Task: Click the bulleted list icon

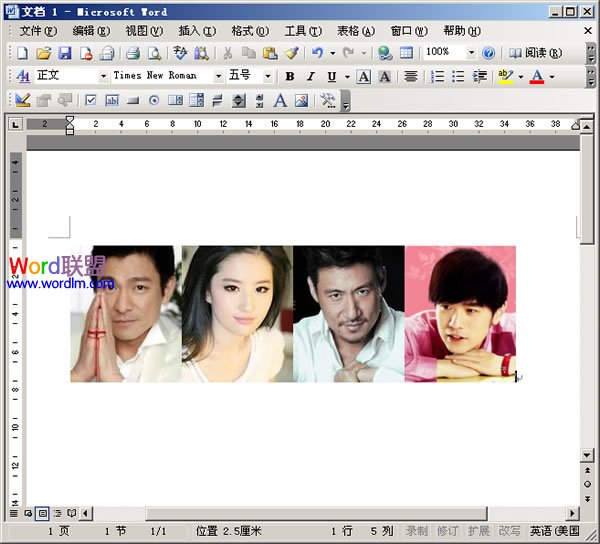Action: [x=458, y=76]
